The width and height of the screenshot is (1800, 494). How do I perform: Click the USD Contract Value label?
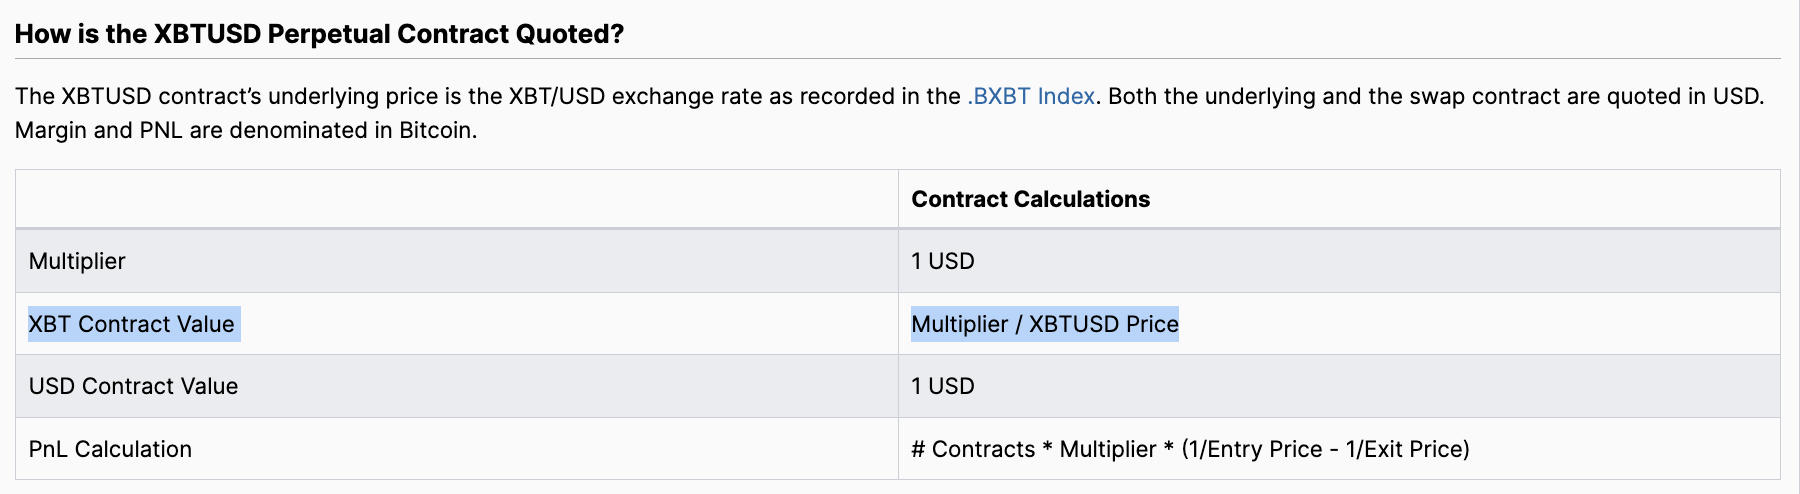pyautogui.click(x=133, y=386)
